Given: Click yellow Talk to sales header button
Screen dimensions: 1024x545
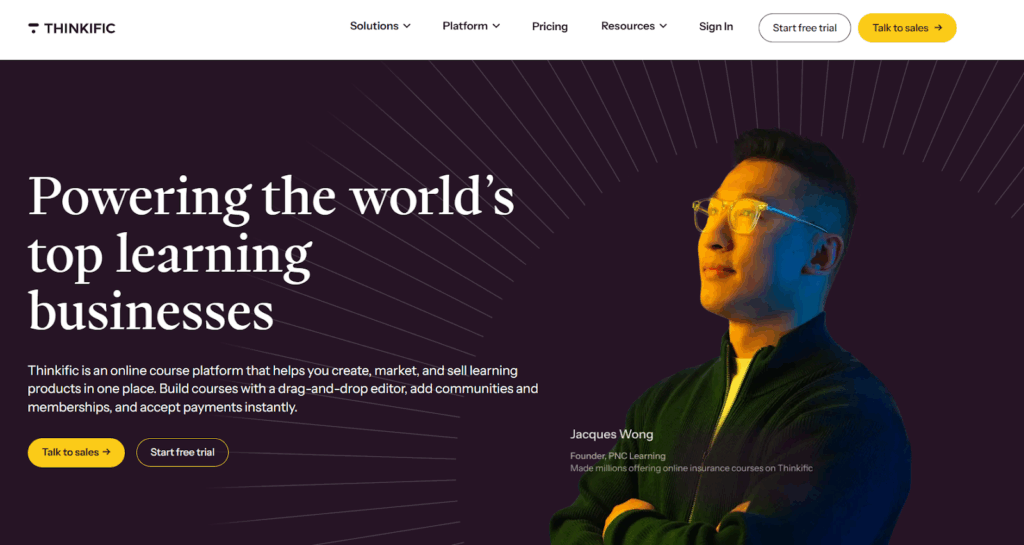Looking at the screenshot, I should tap(907, 28).
